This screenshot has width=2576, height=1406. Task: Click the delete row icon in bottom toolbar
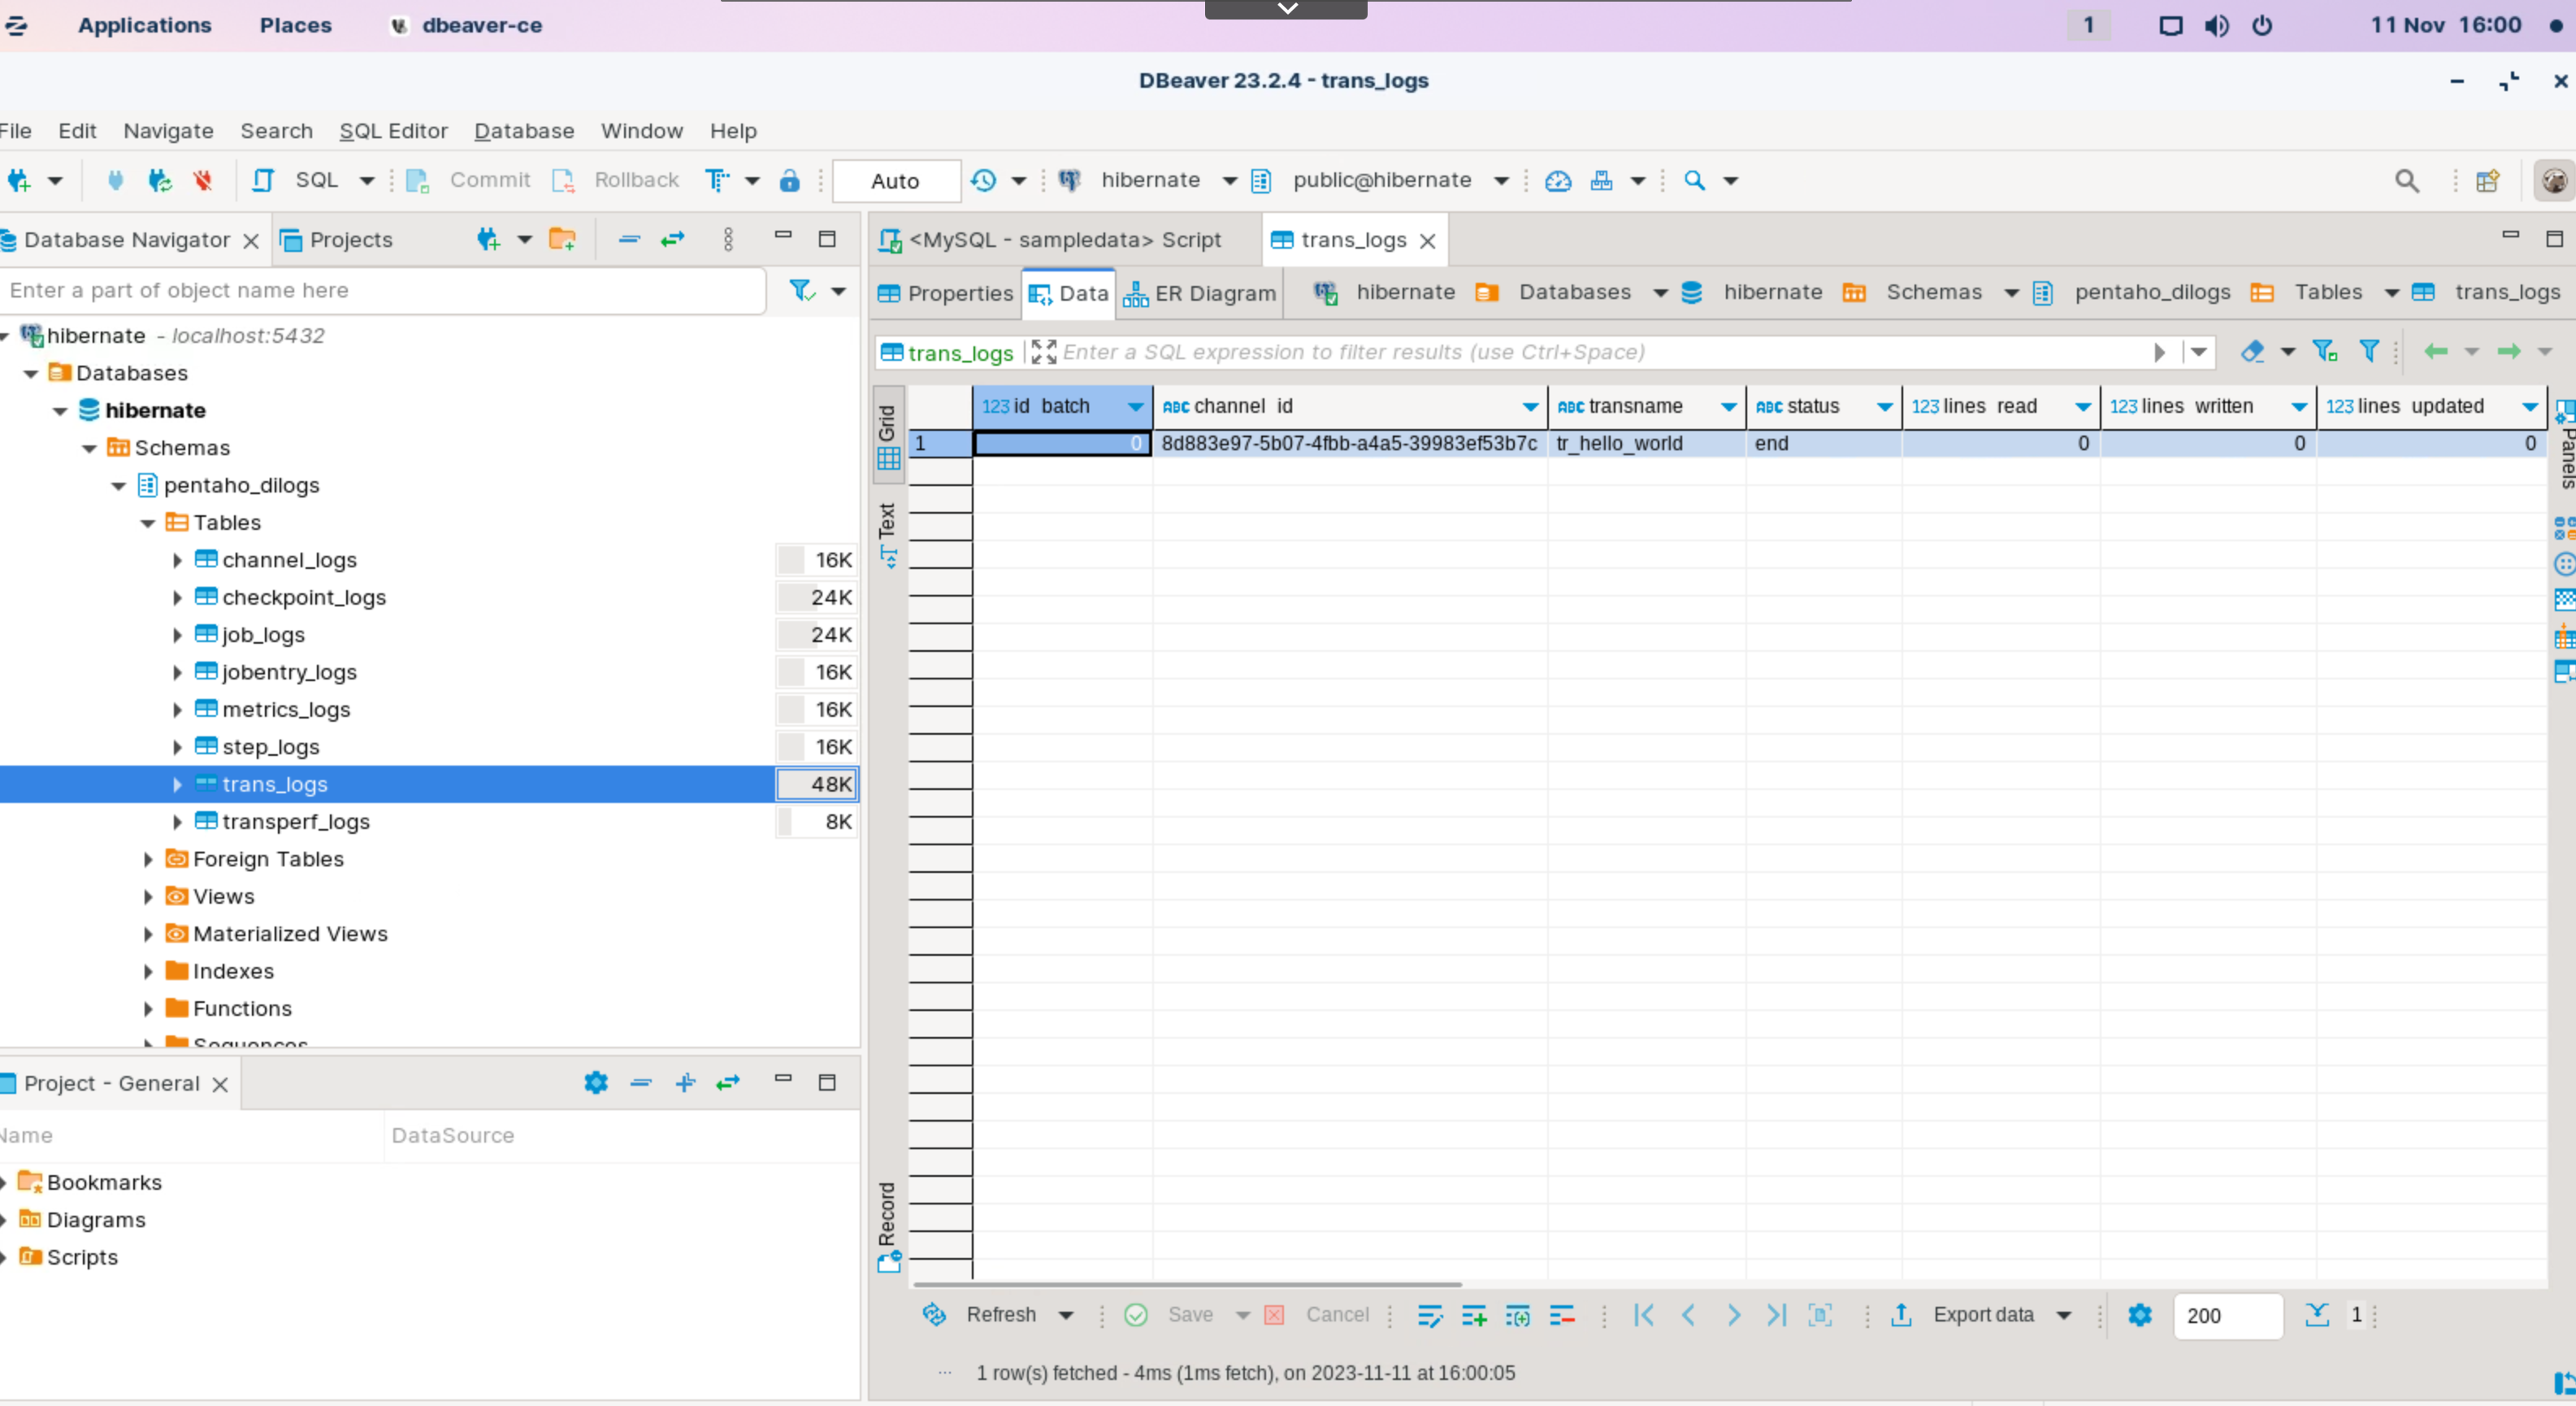pos(1562,1315)
